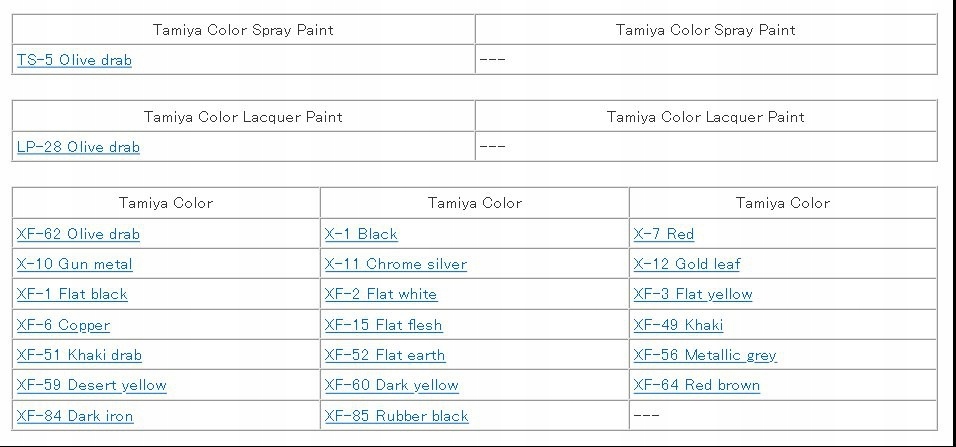The image size is (956, 447).
Task: Open the XF-52 Flat earth link
Action: click(384, 355)
